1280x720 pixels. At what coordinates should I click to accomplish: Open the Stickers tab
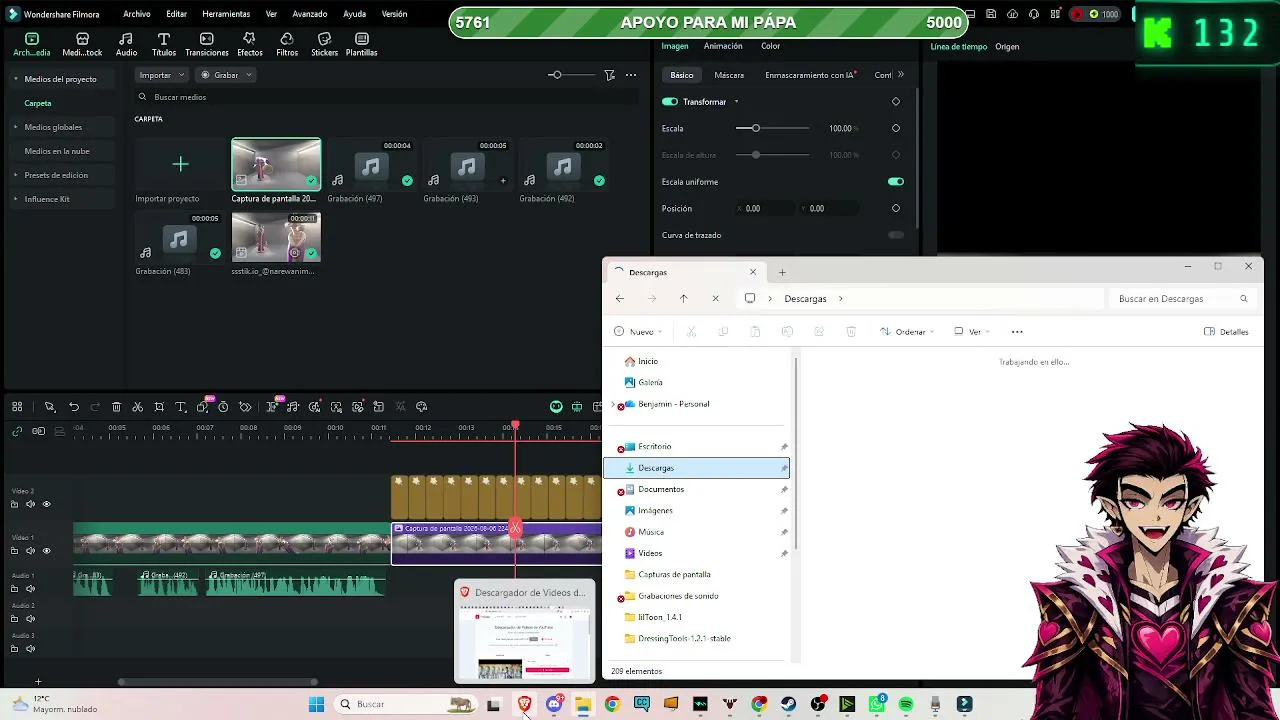(324, 45)
